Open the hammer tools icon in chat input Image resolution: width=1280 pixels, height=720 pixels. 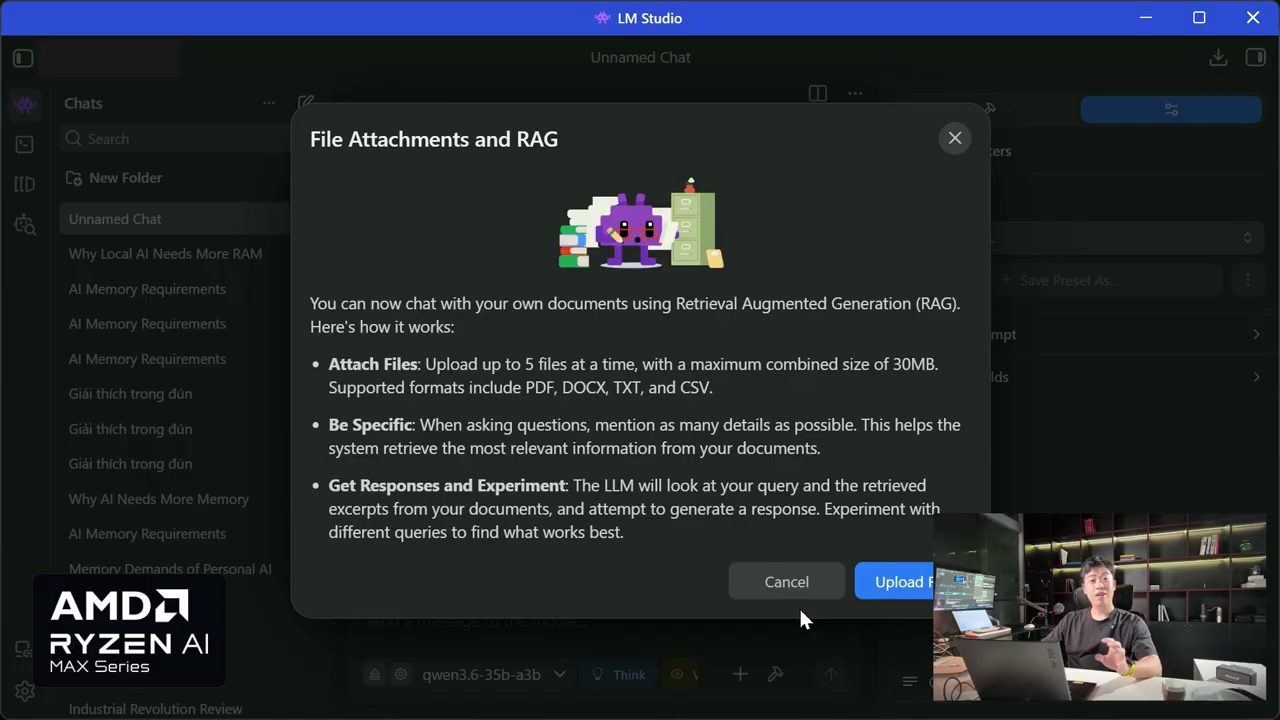coord(775,675)
